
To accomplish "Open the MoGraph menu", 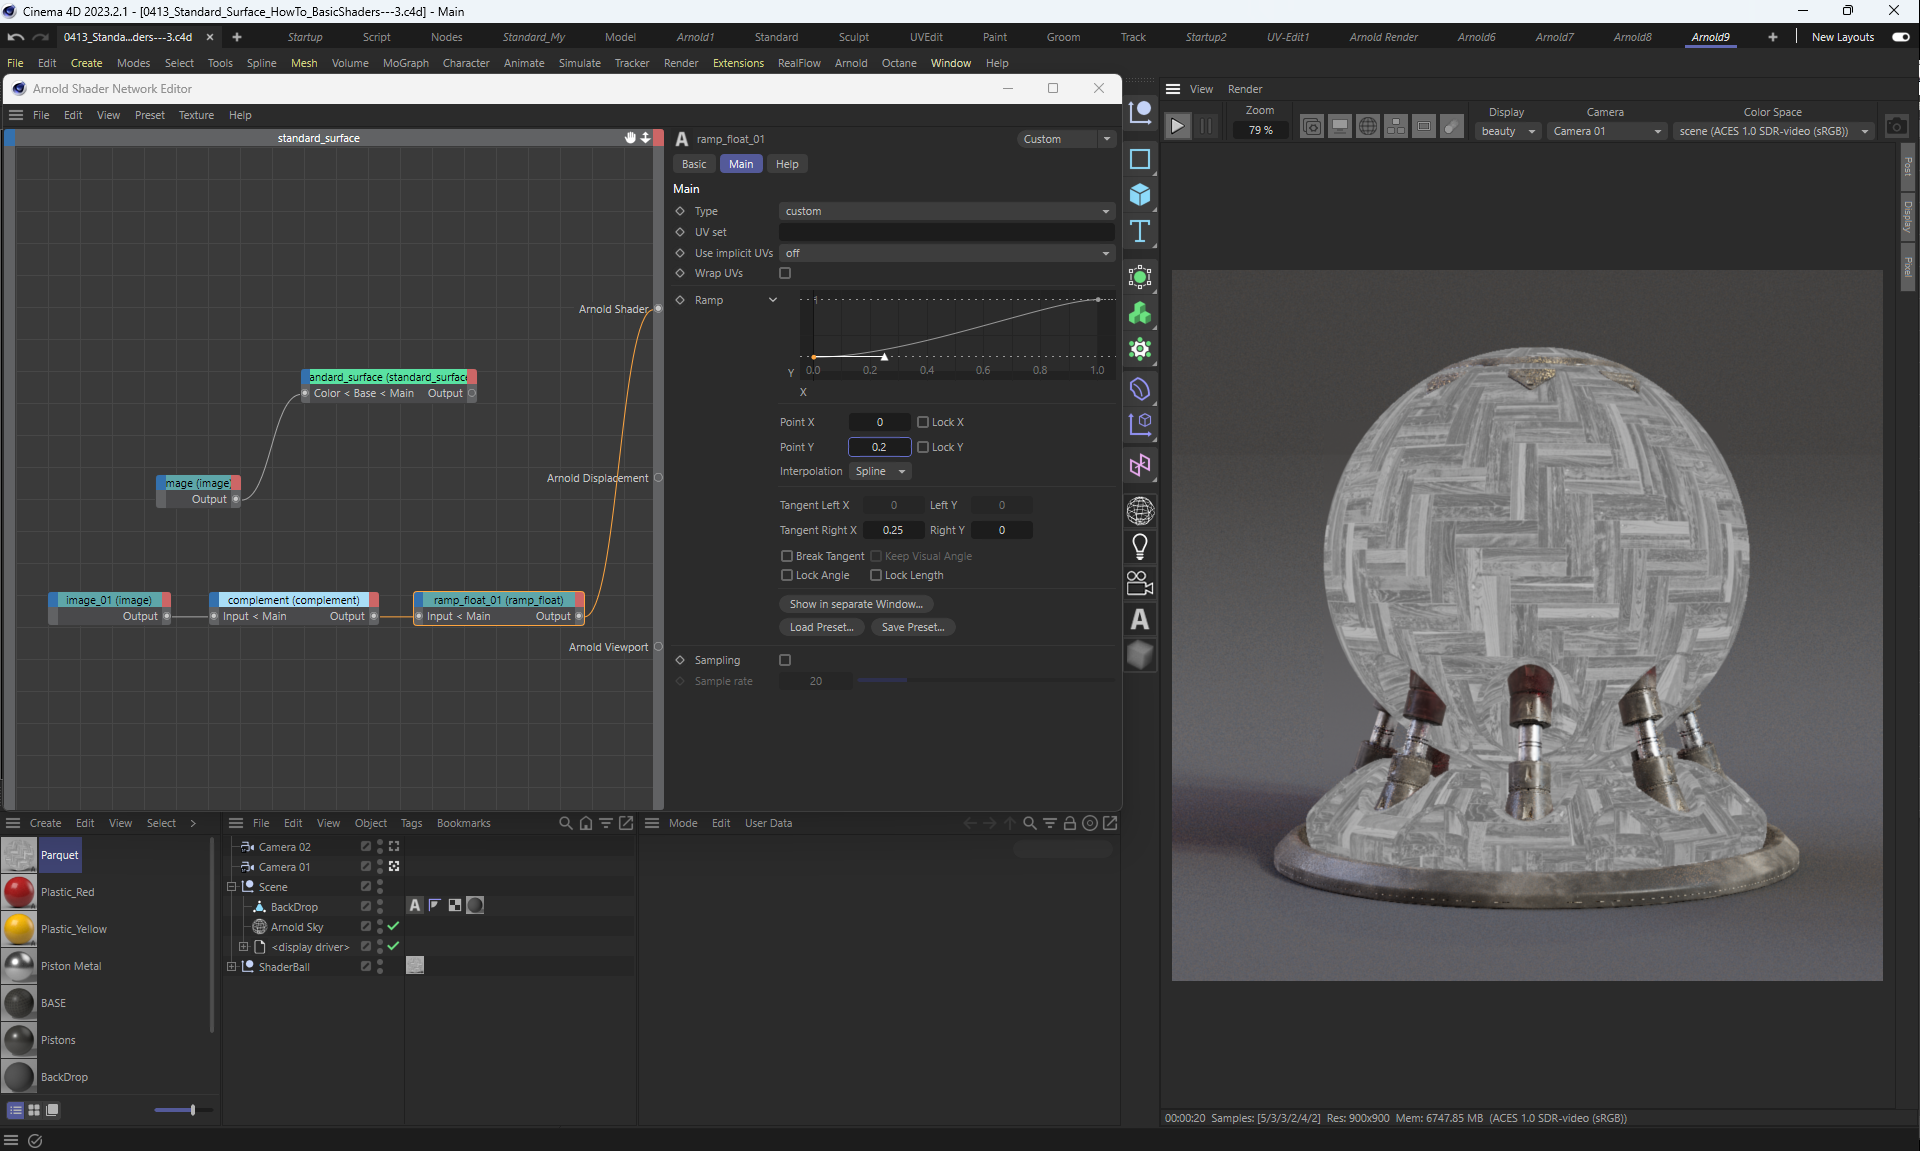I will pos(405,63).
